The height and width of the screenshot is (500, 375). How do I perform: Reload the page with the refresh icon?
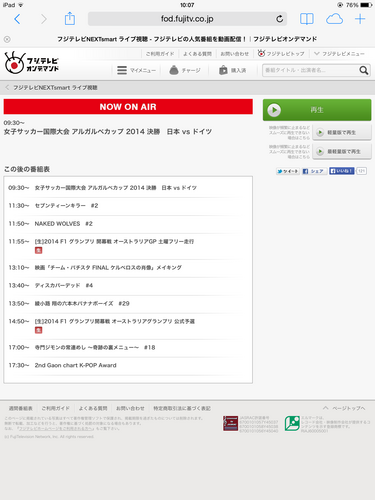pyautogui.click(x=280, y=19)
